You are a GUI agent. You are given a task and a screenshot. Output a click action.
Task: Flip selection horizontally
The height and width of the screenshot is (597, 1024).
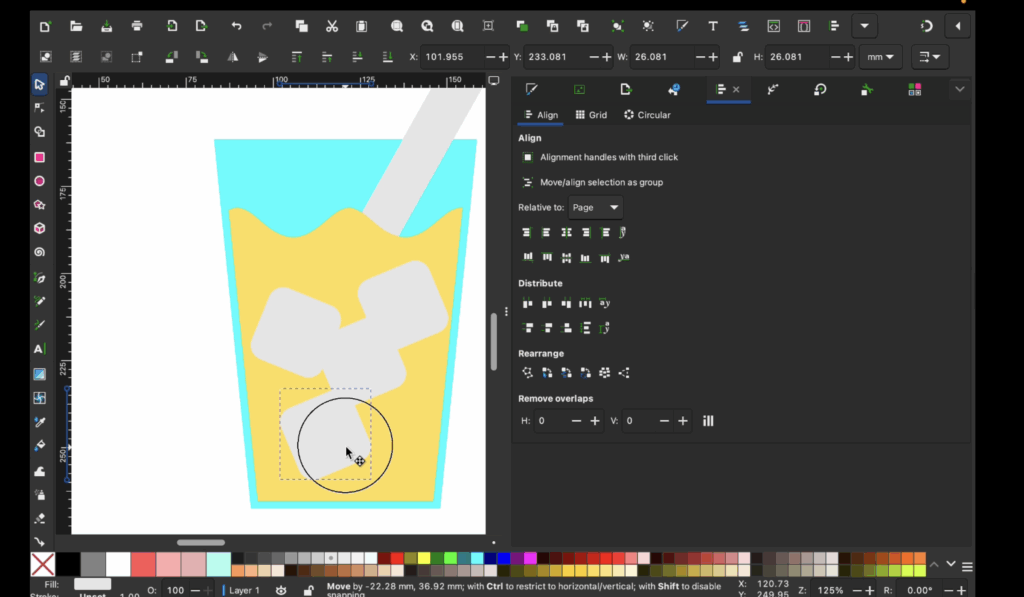pyautogui.click(x=232, y=57)
